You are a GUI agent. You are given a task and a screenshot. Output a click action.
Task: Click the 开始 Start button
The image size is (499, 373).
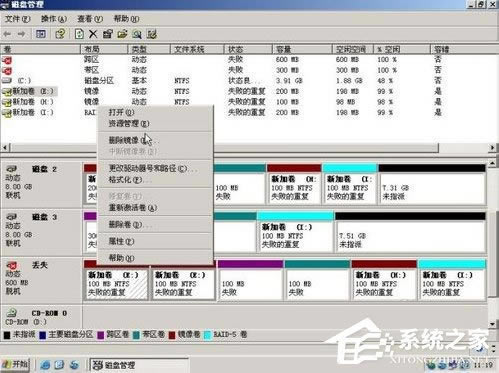[15, 364]
